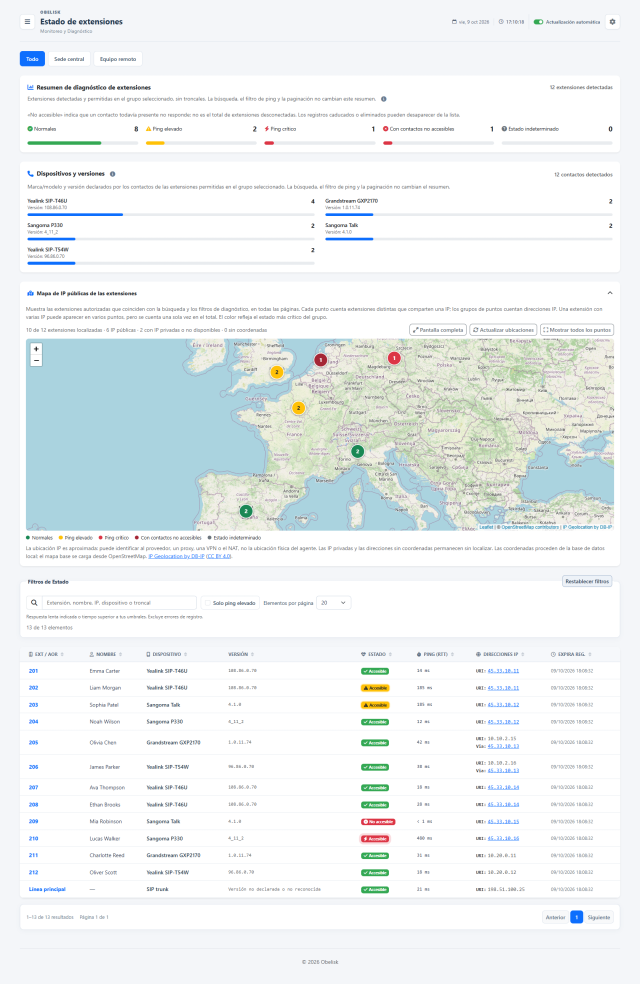The image size is (640, 984).
Task: Open settings gear icon in header
Action: [612, 22]
